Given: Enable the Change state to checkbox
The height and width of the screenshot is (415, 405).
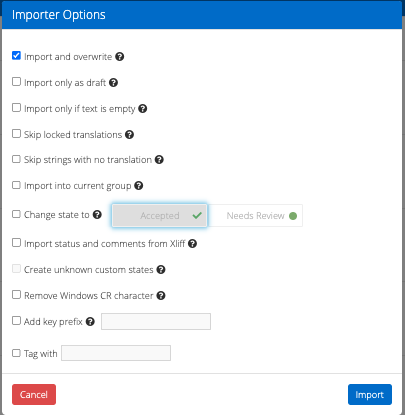Looking at the screenshot, I should point(16,214).
